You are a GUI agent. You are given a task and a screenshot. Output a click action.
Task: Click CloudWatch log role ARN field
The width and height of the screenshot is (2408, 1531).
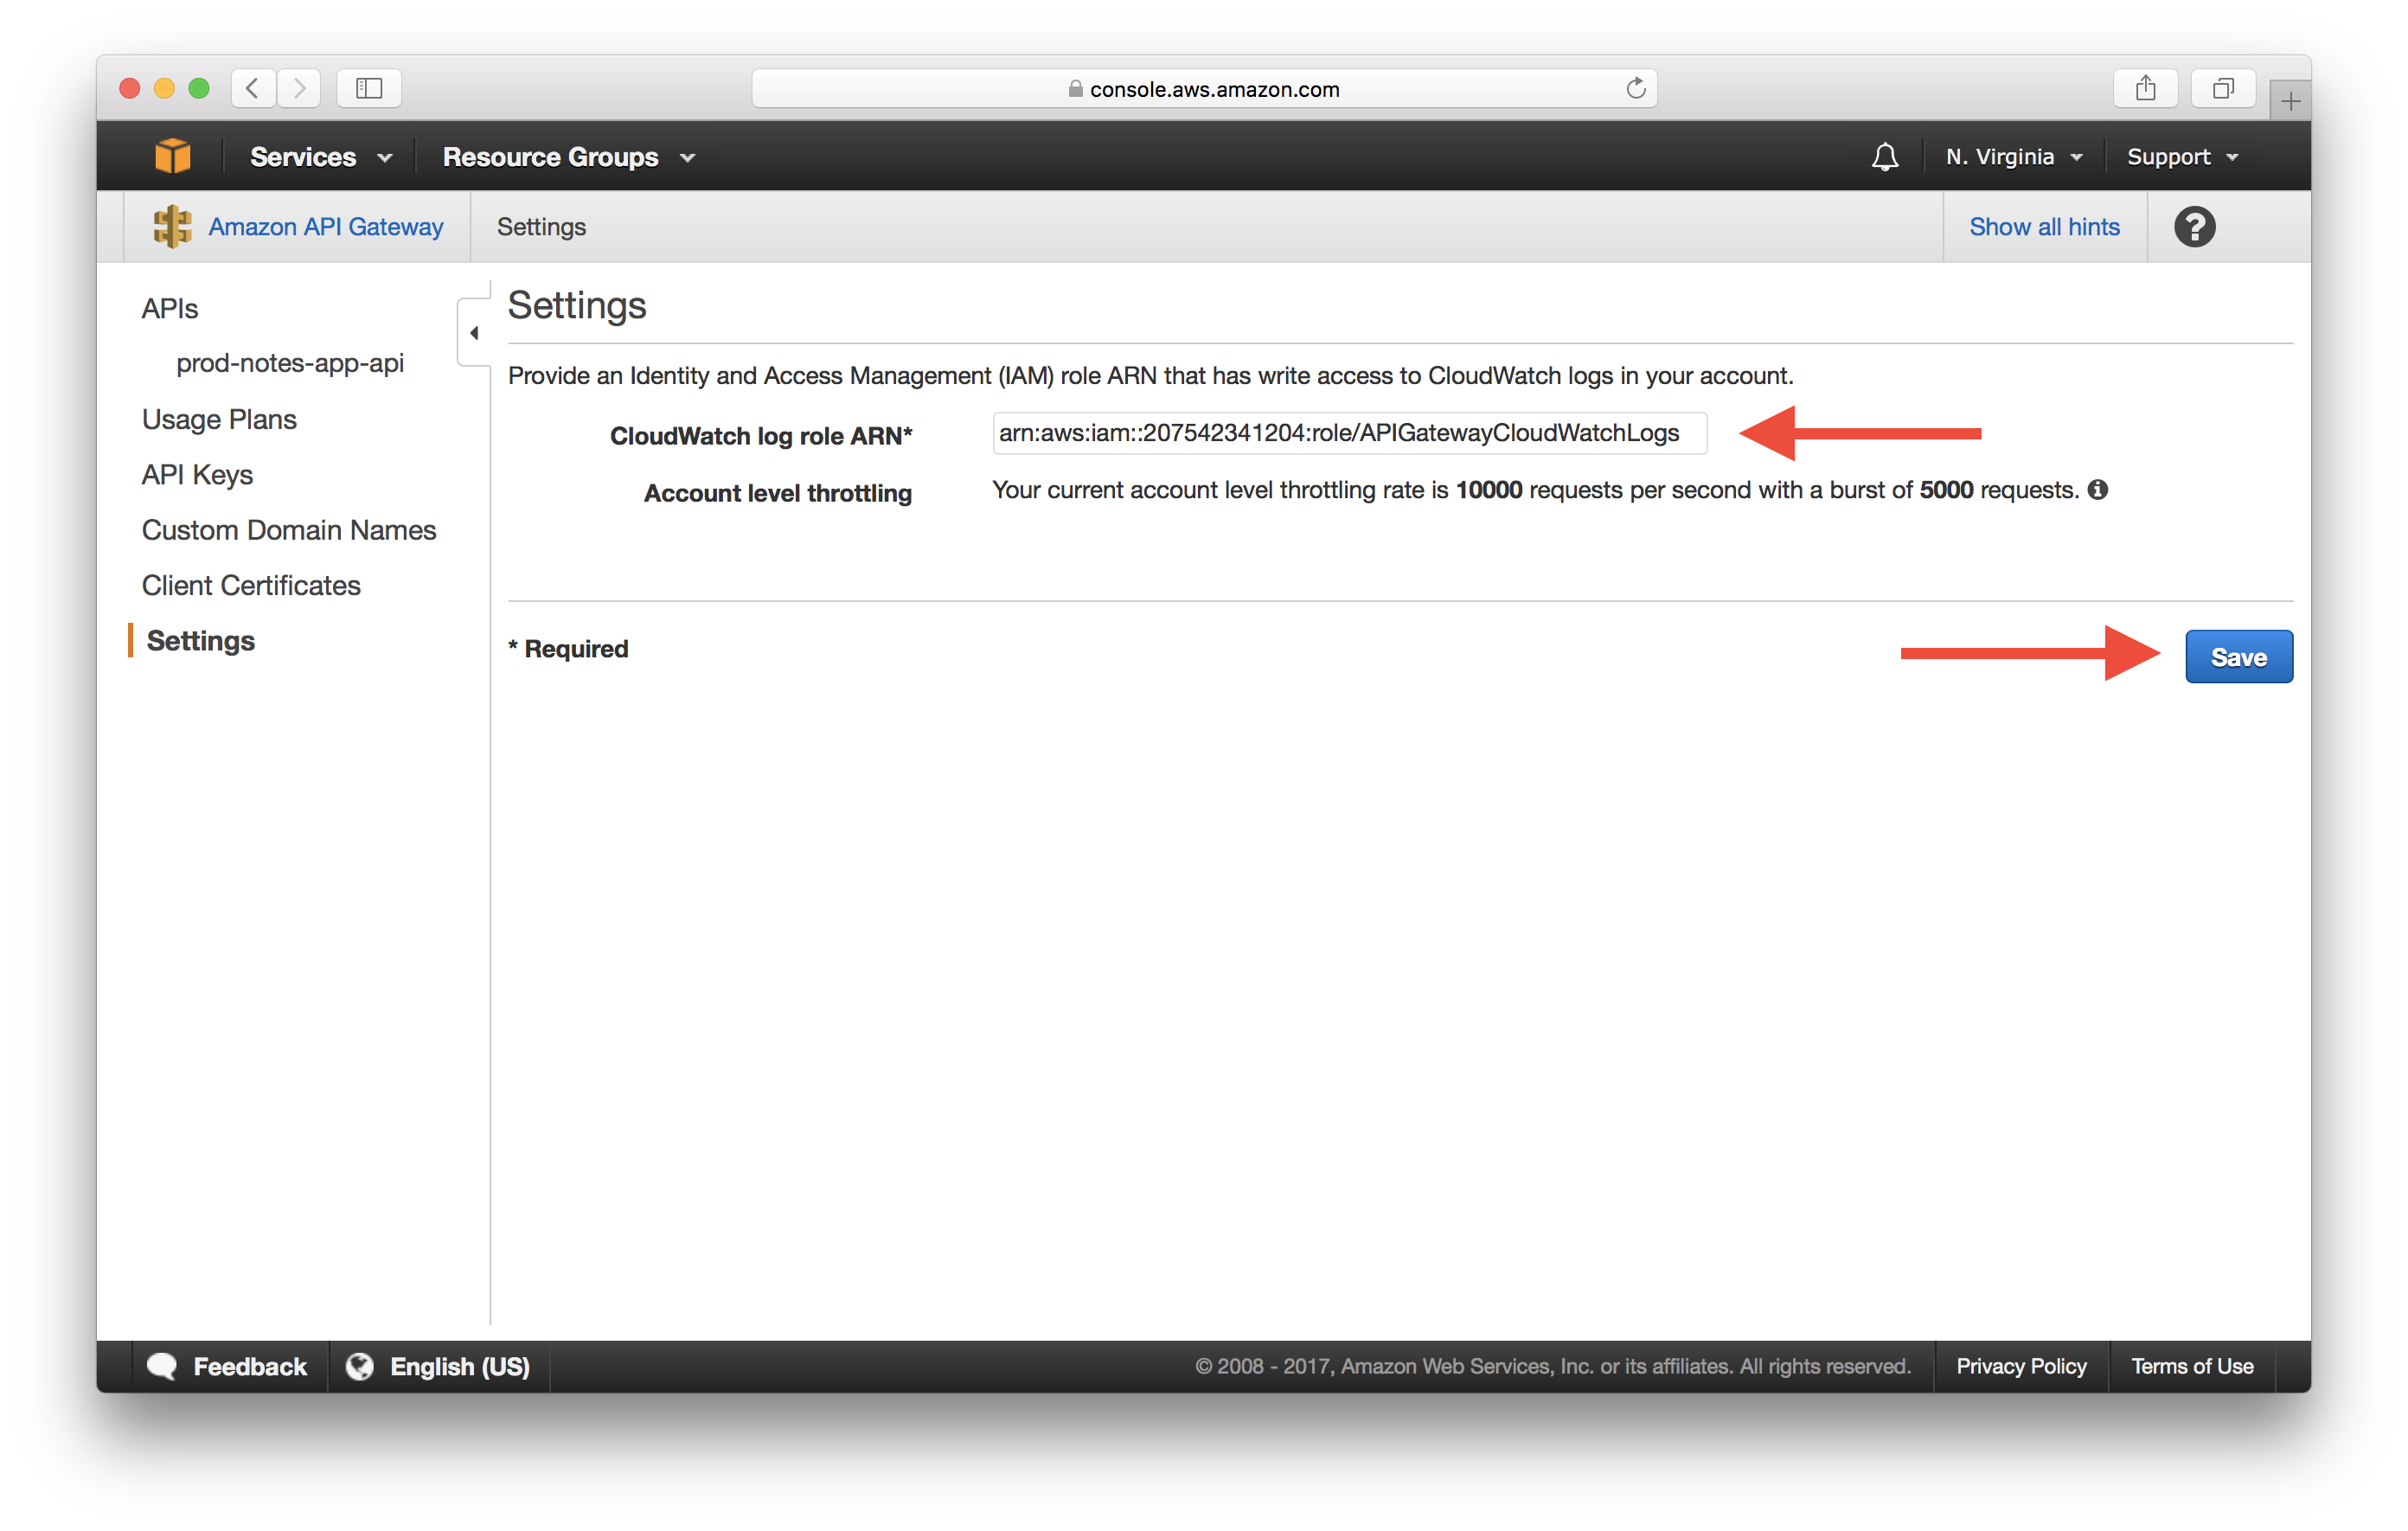1339,430
